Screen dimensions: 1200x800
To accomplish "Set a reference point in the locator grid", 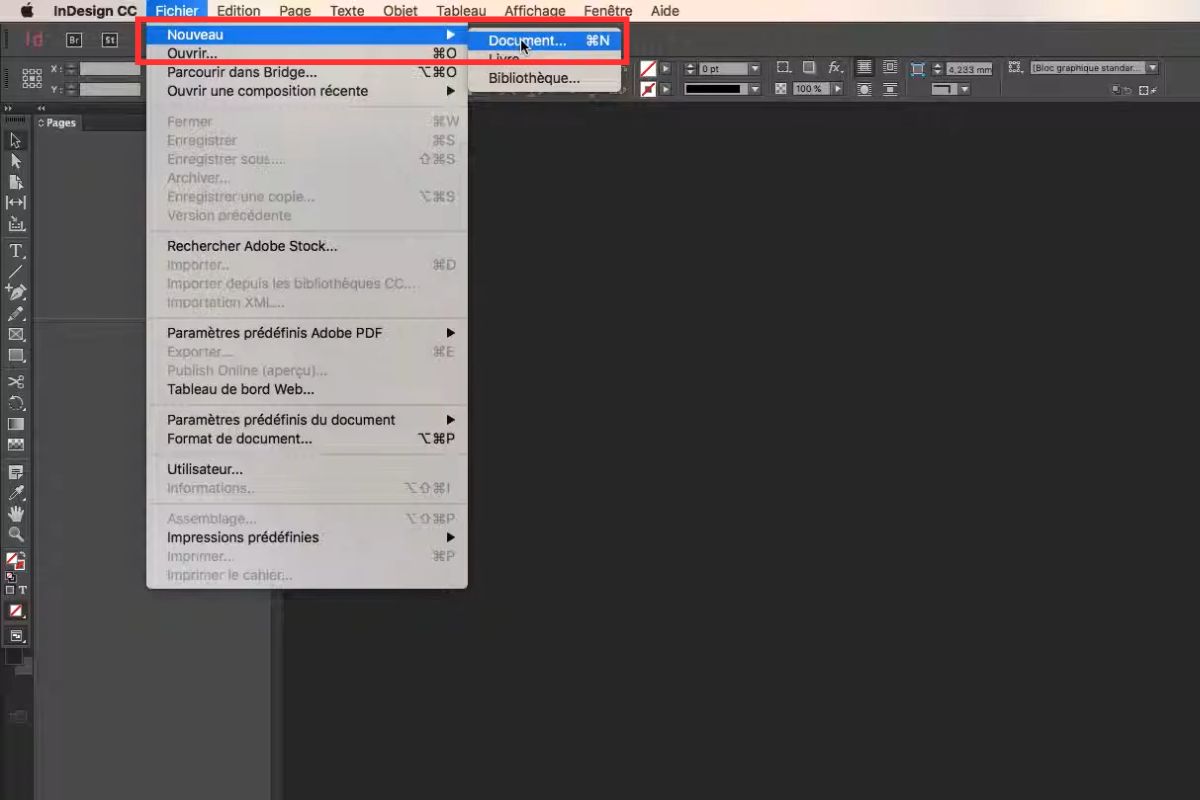I will tap(32, 79).
